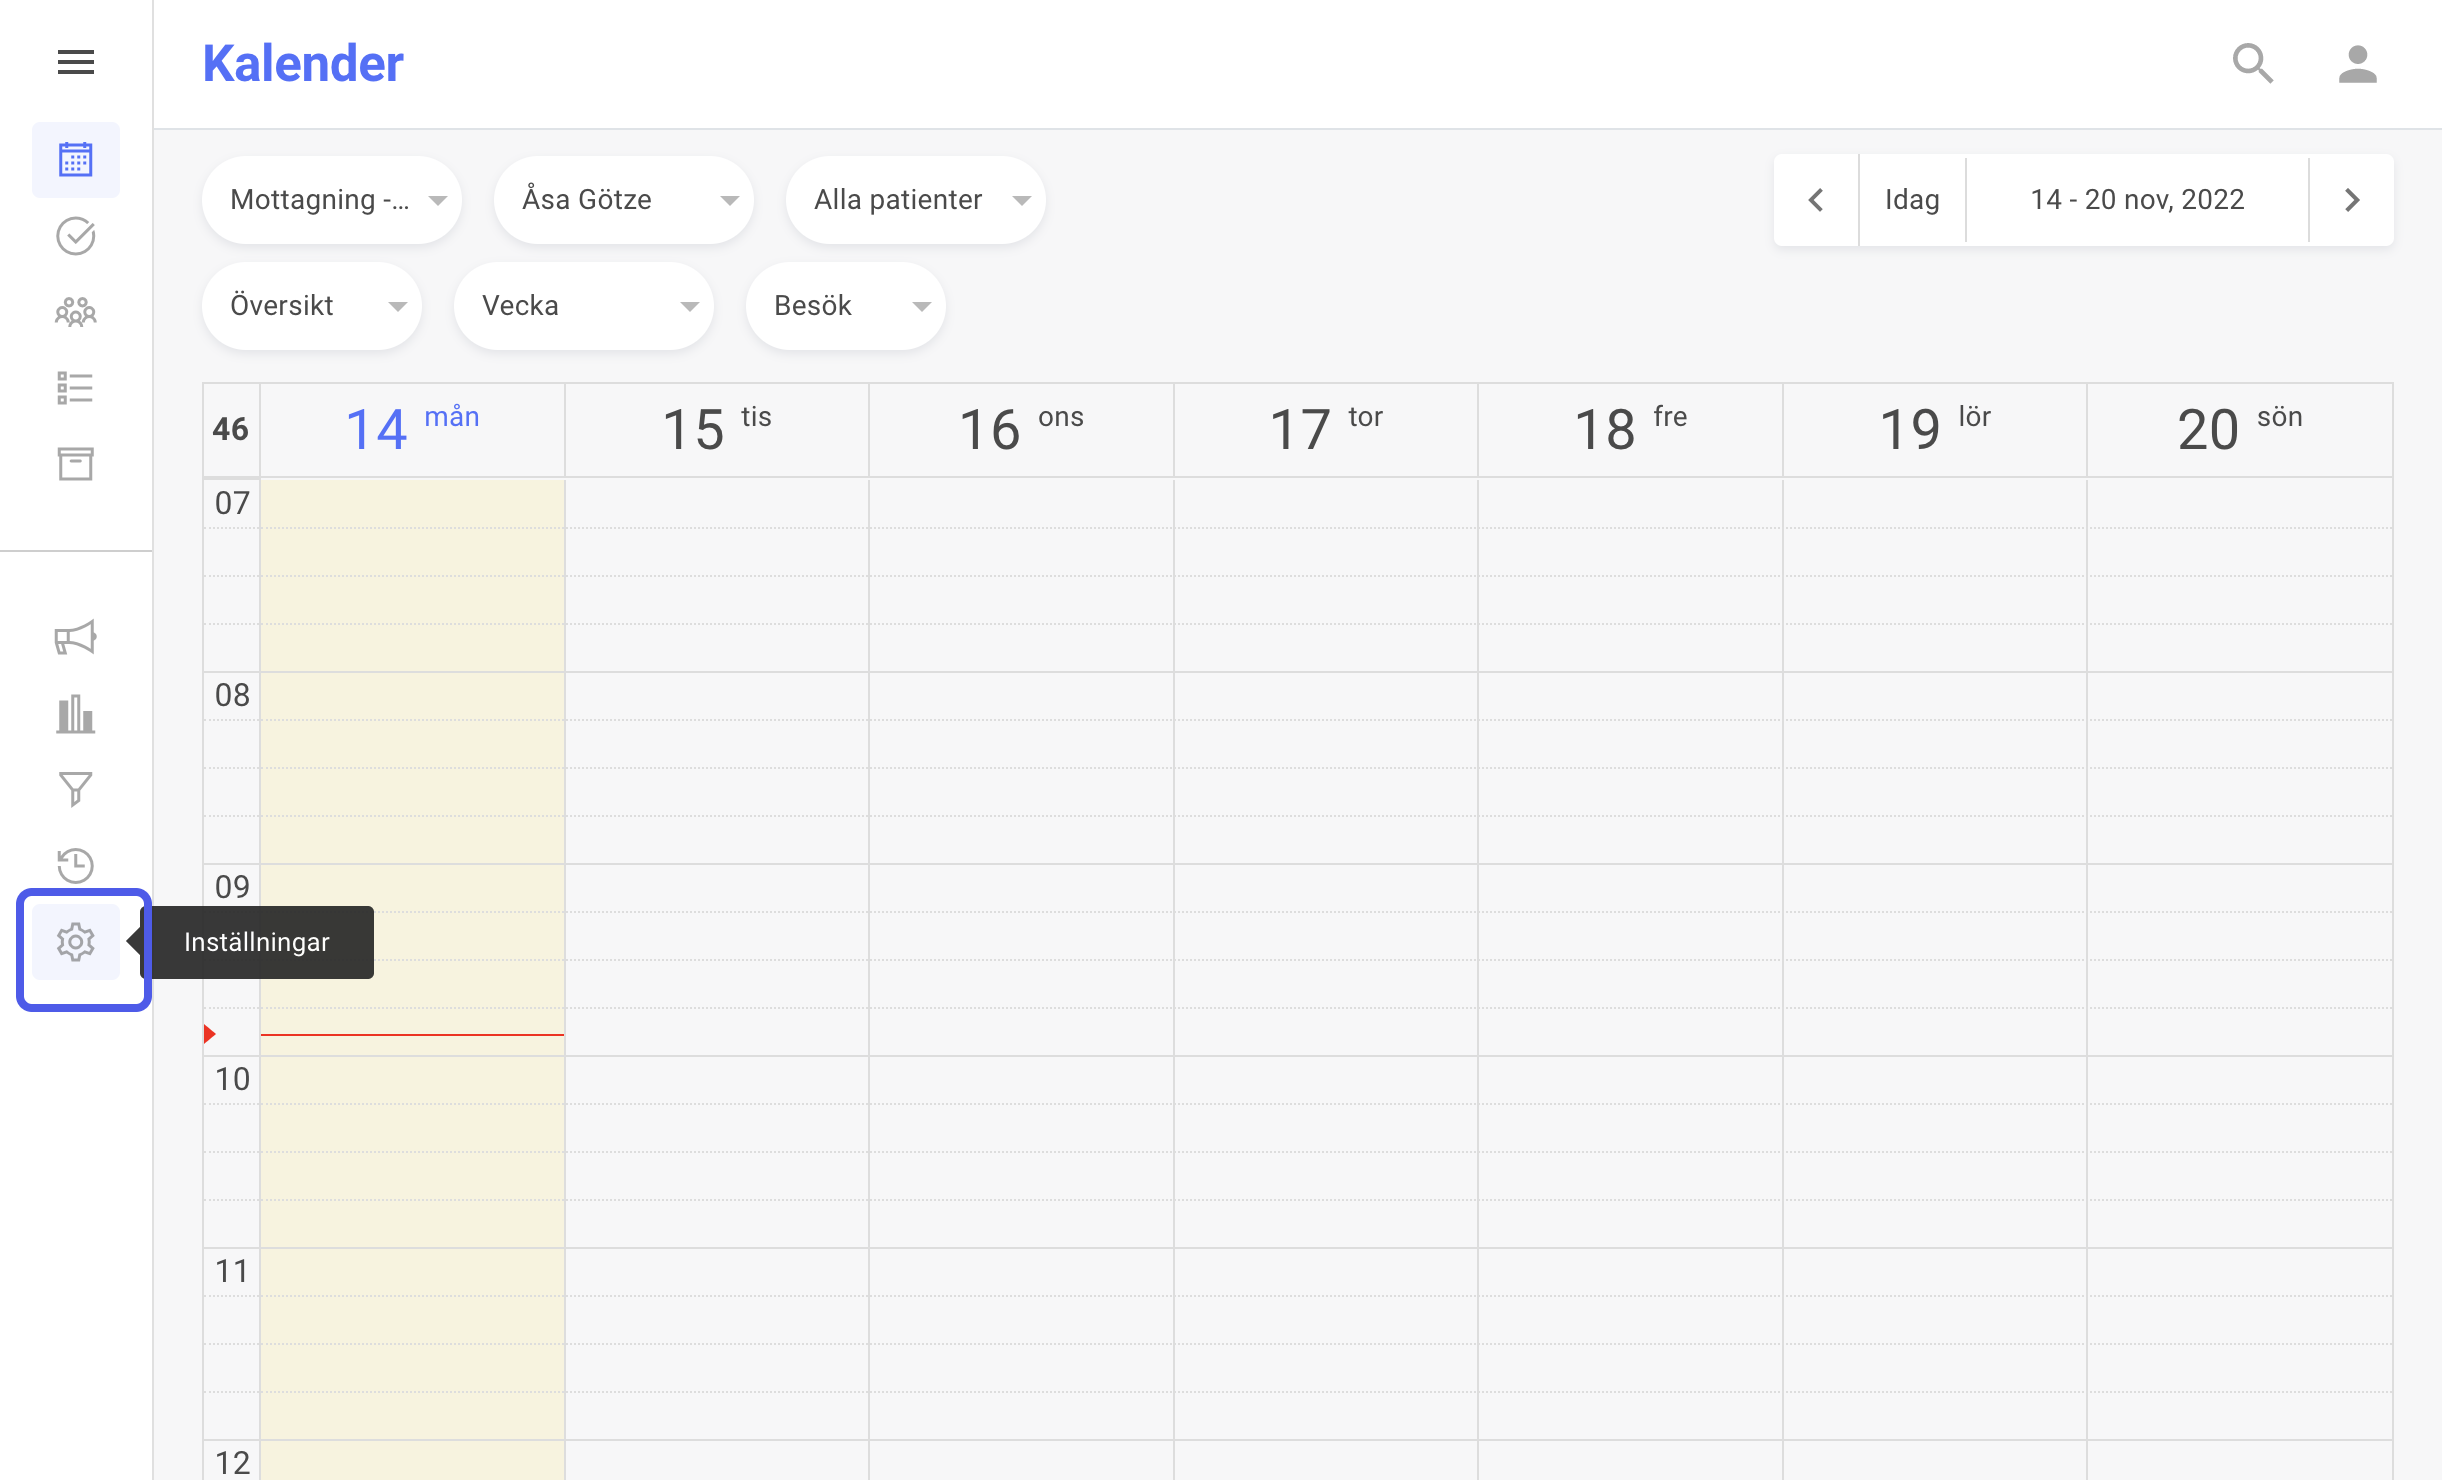2442x1480 pixels.
Task: Select Friday 18 fre header
Action: point(1630,430)
